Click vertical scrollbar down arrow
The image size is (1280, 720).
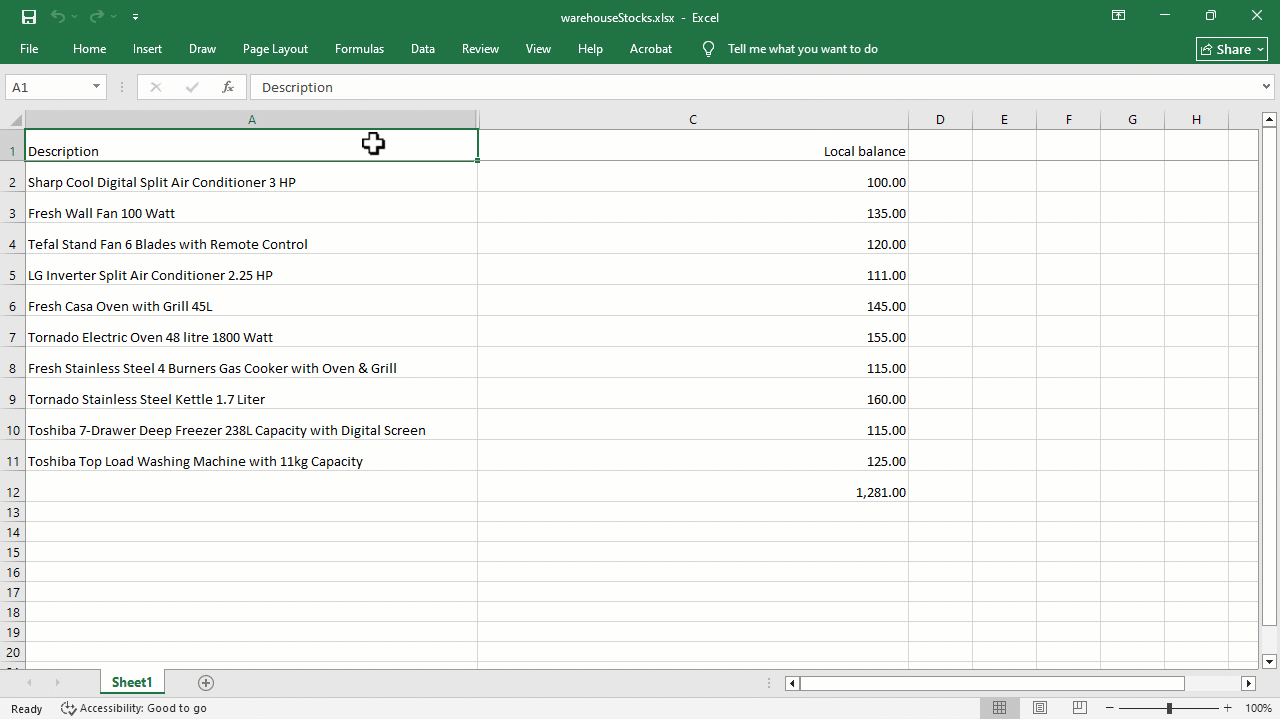click(x=1269, y=661)
